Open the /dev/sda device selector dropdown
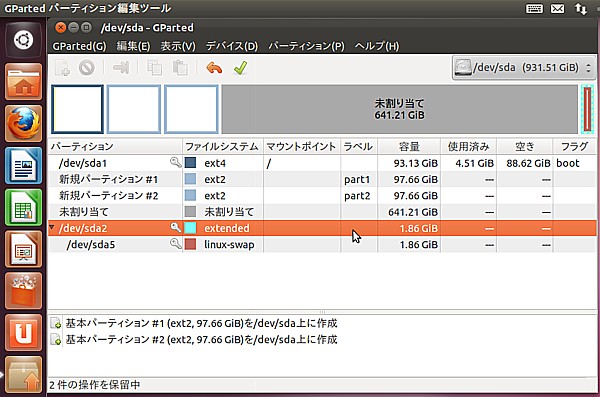The width and height of the screenshot is (600, 397). (x=523, y=68)
